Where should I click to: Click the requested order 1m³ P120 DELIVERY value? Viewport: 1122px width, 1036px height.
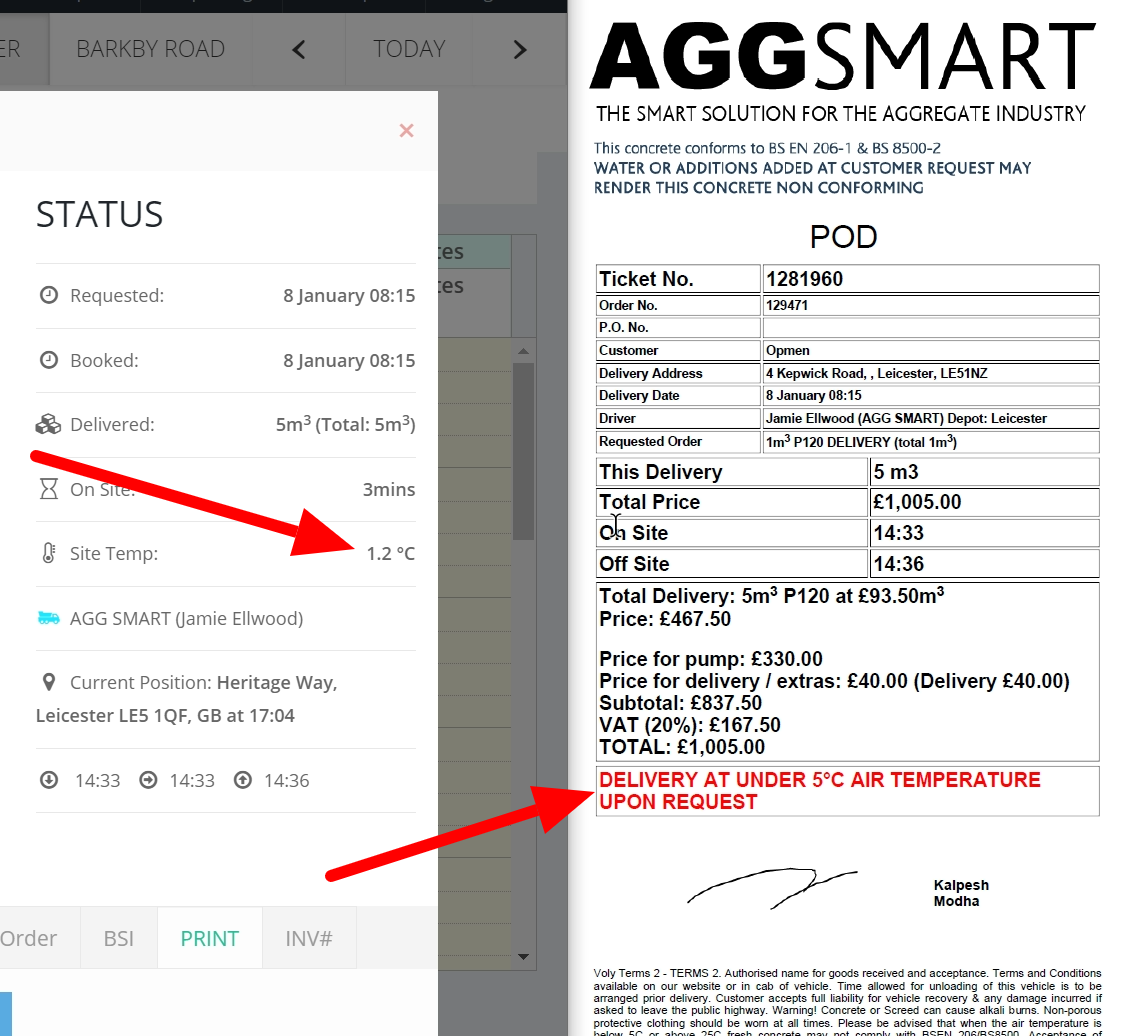pos(862,441)
